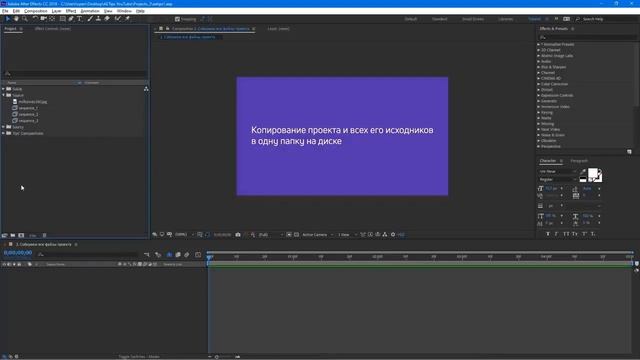Switch to the Effect Controls tab
Screen dimensions: 640x360
(x=53, y=29)
